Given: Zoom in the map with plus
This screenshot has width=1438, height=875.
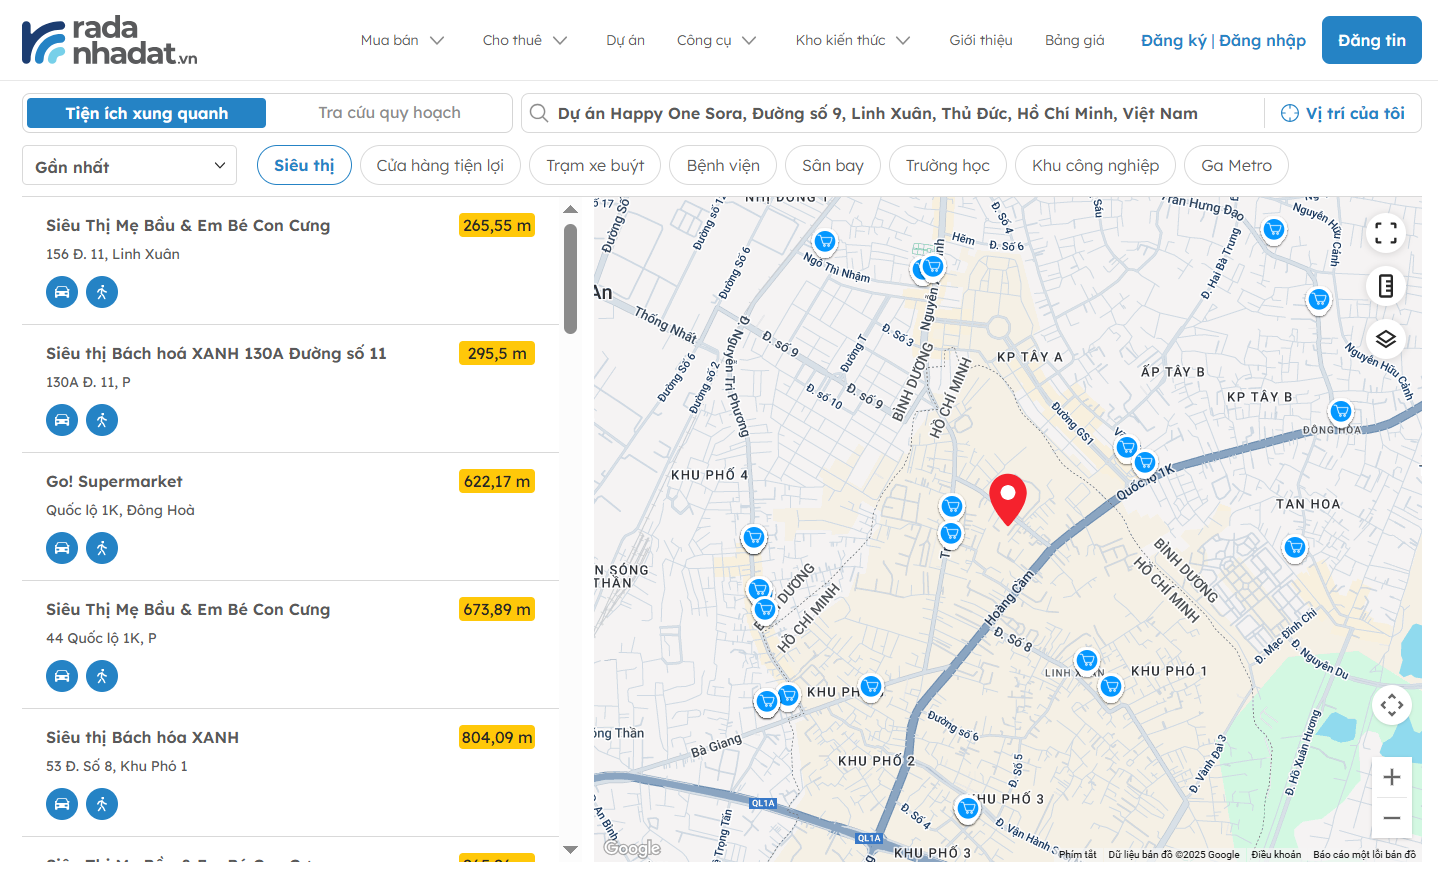Looking at the screenshot, I should (x=1392, y=777).
